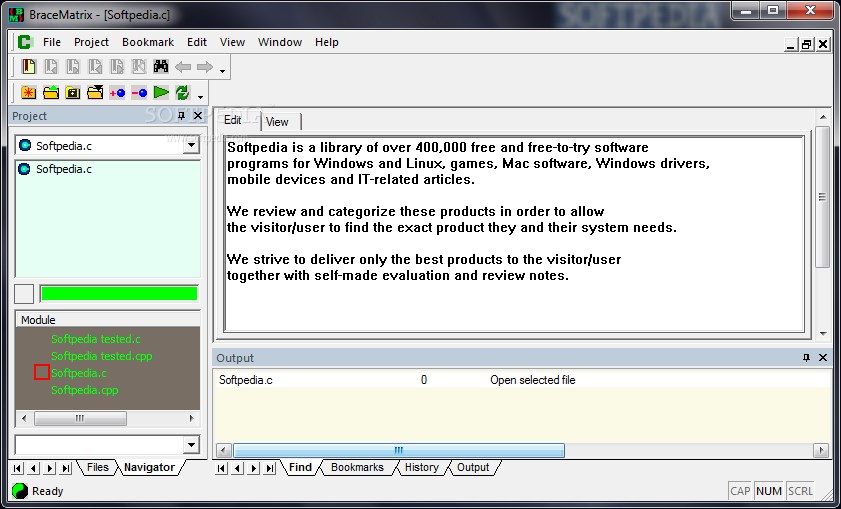This screenshot has height=509, width=841.
Task: Switch to the Bookmarks tab
Action: (357, 467)
